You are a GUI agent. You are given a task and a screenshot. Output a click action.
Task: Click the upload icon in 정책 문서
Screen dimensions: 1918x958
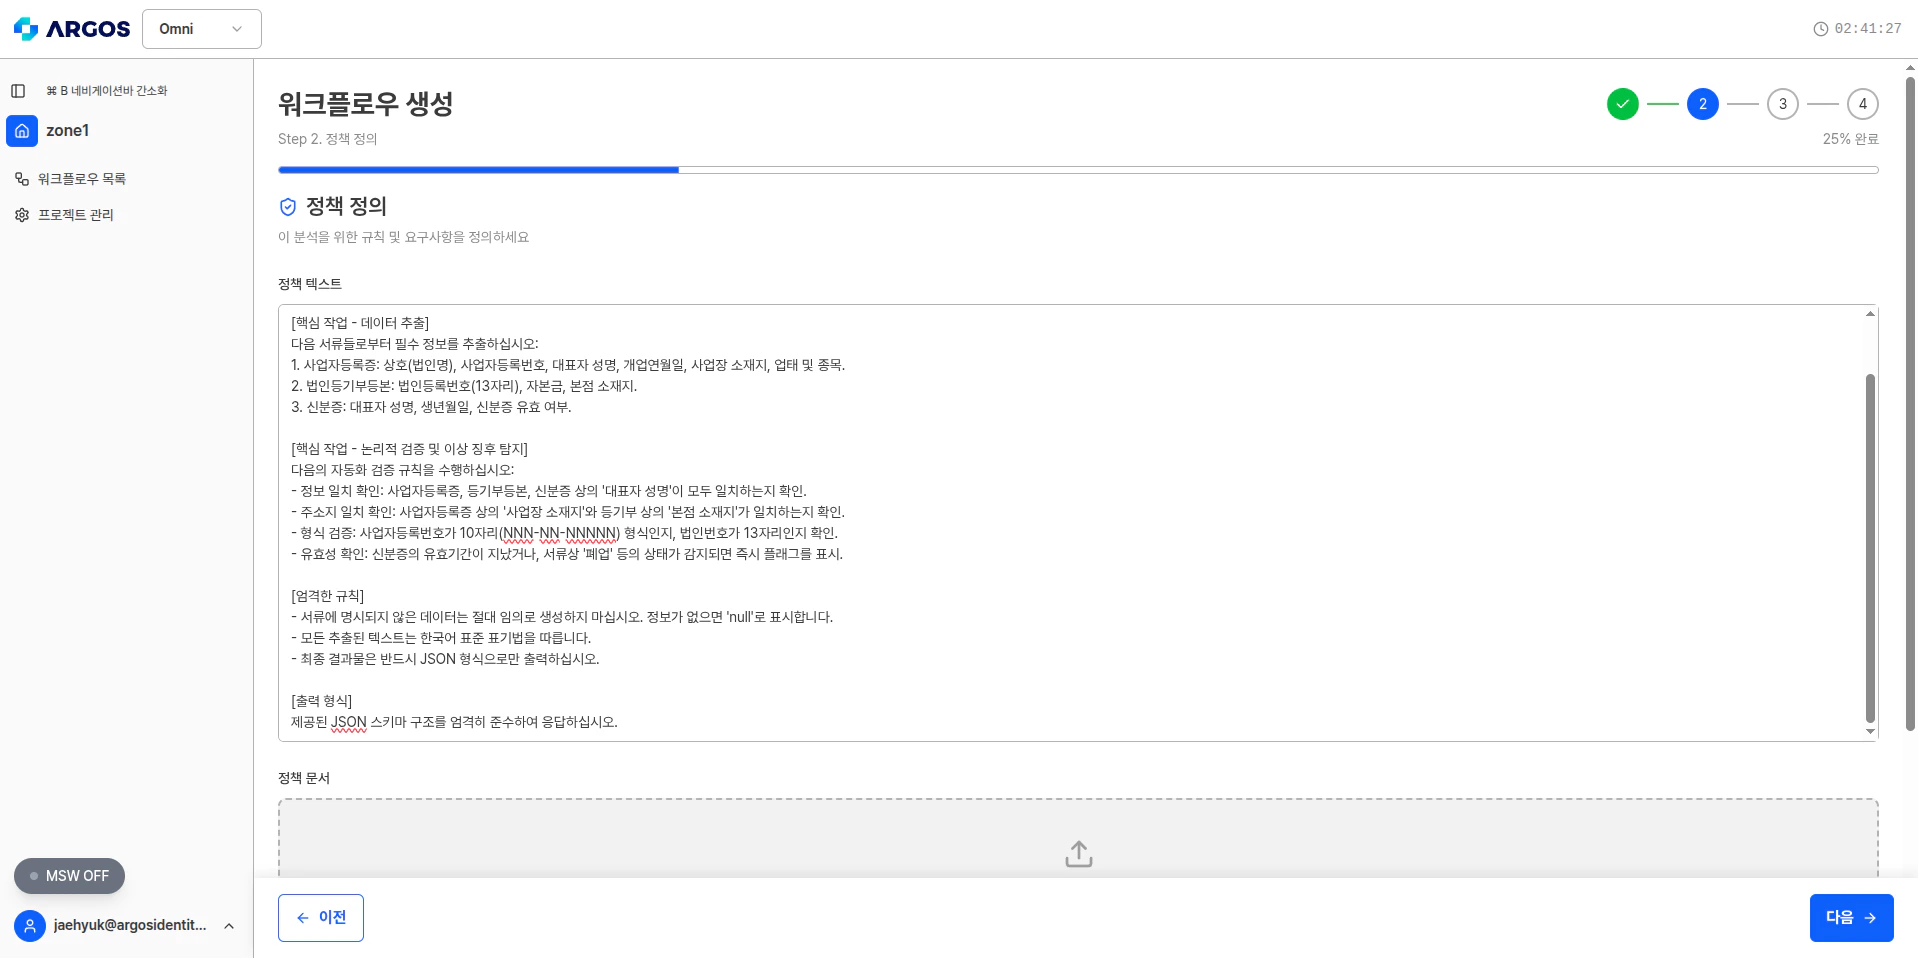click(1079, 854)
